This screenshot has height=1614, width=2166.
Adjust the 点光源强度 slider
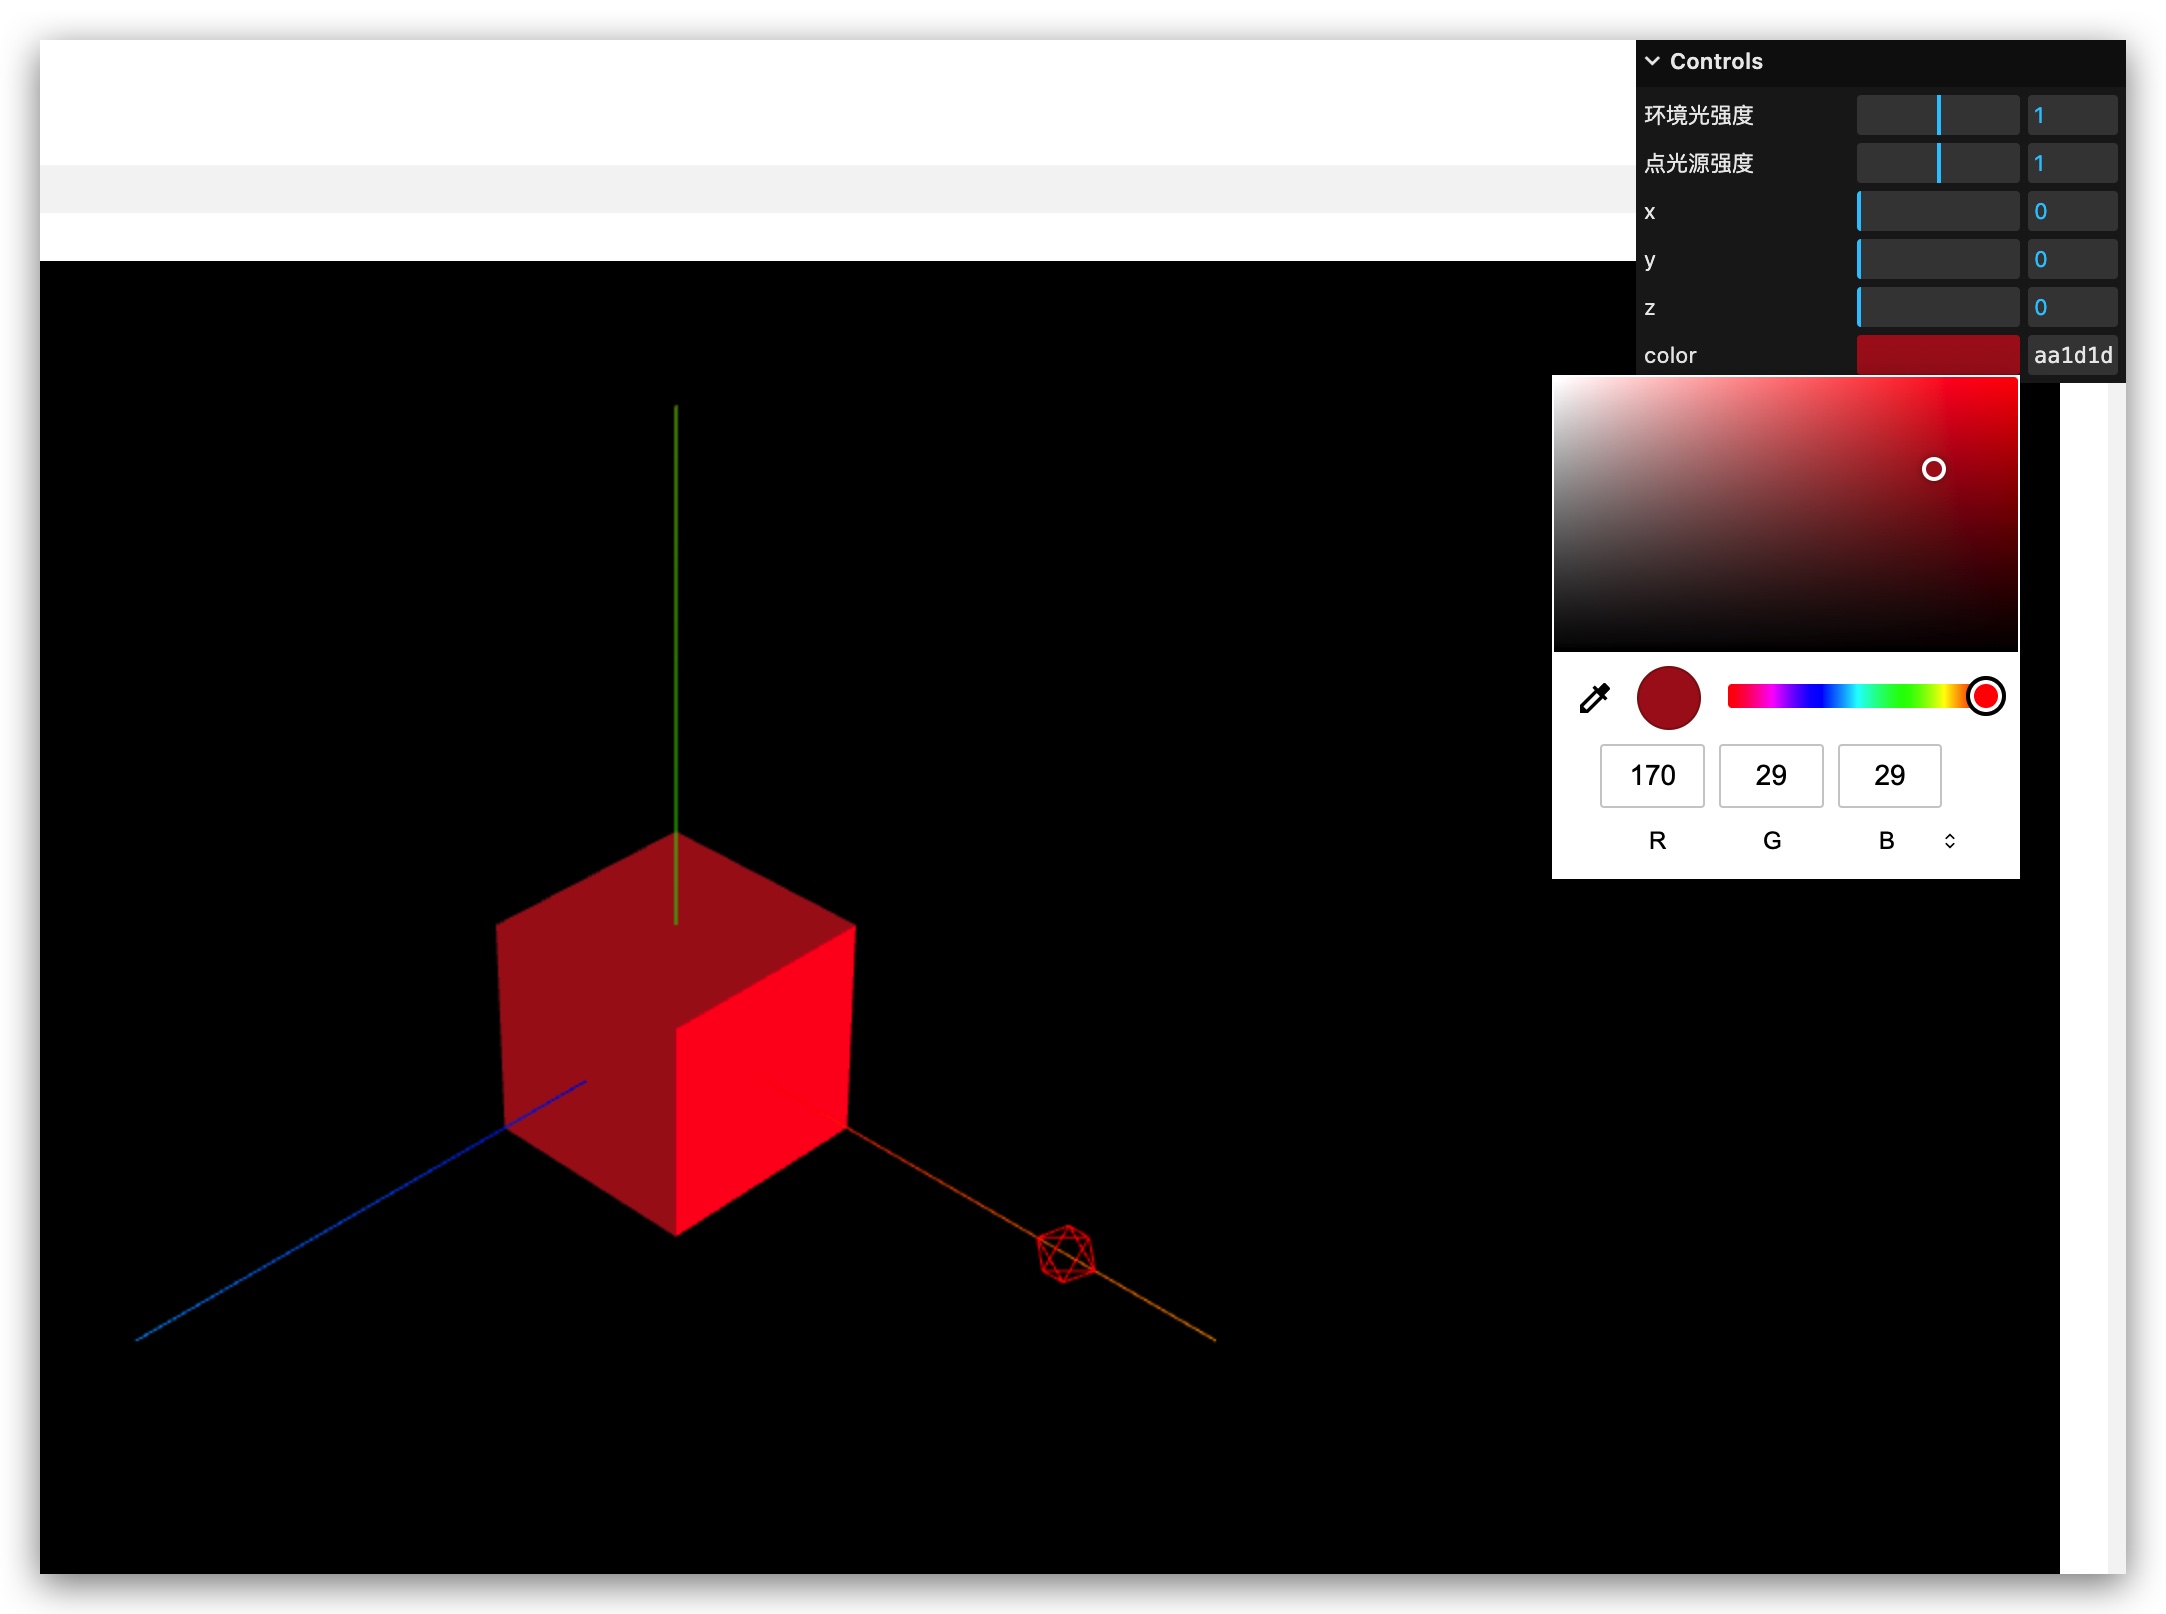pos(1938,163)
